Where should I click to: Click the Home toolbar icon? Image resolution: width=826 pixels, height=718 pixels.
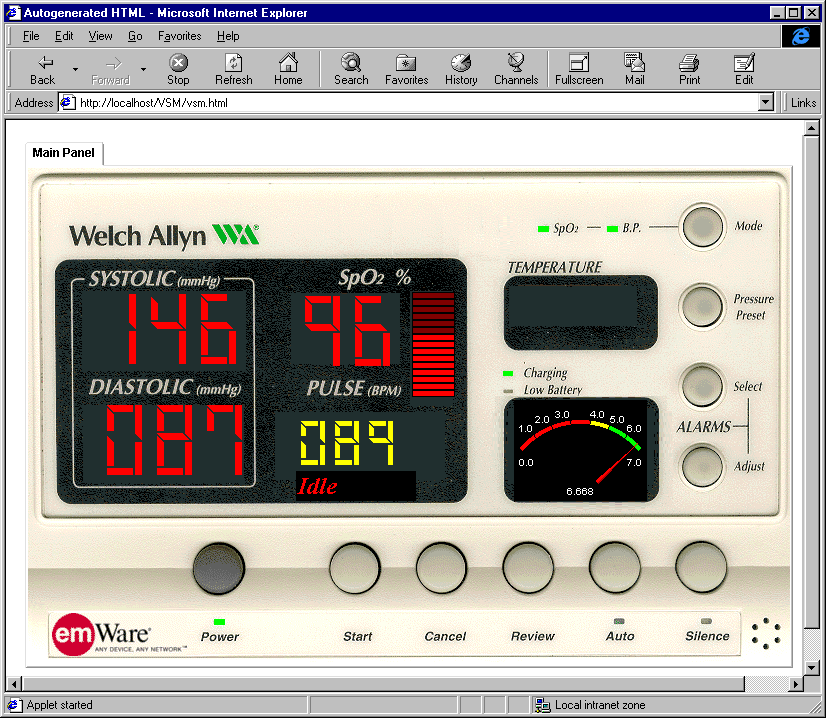pyautogui.click(x=288, y=69)
